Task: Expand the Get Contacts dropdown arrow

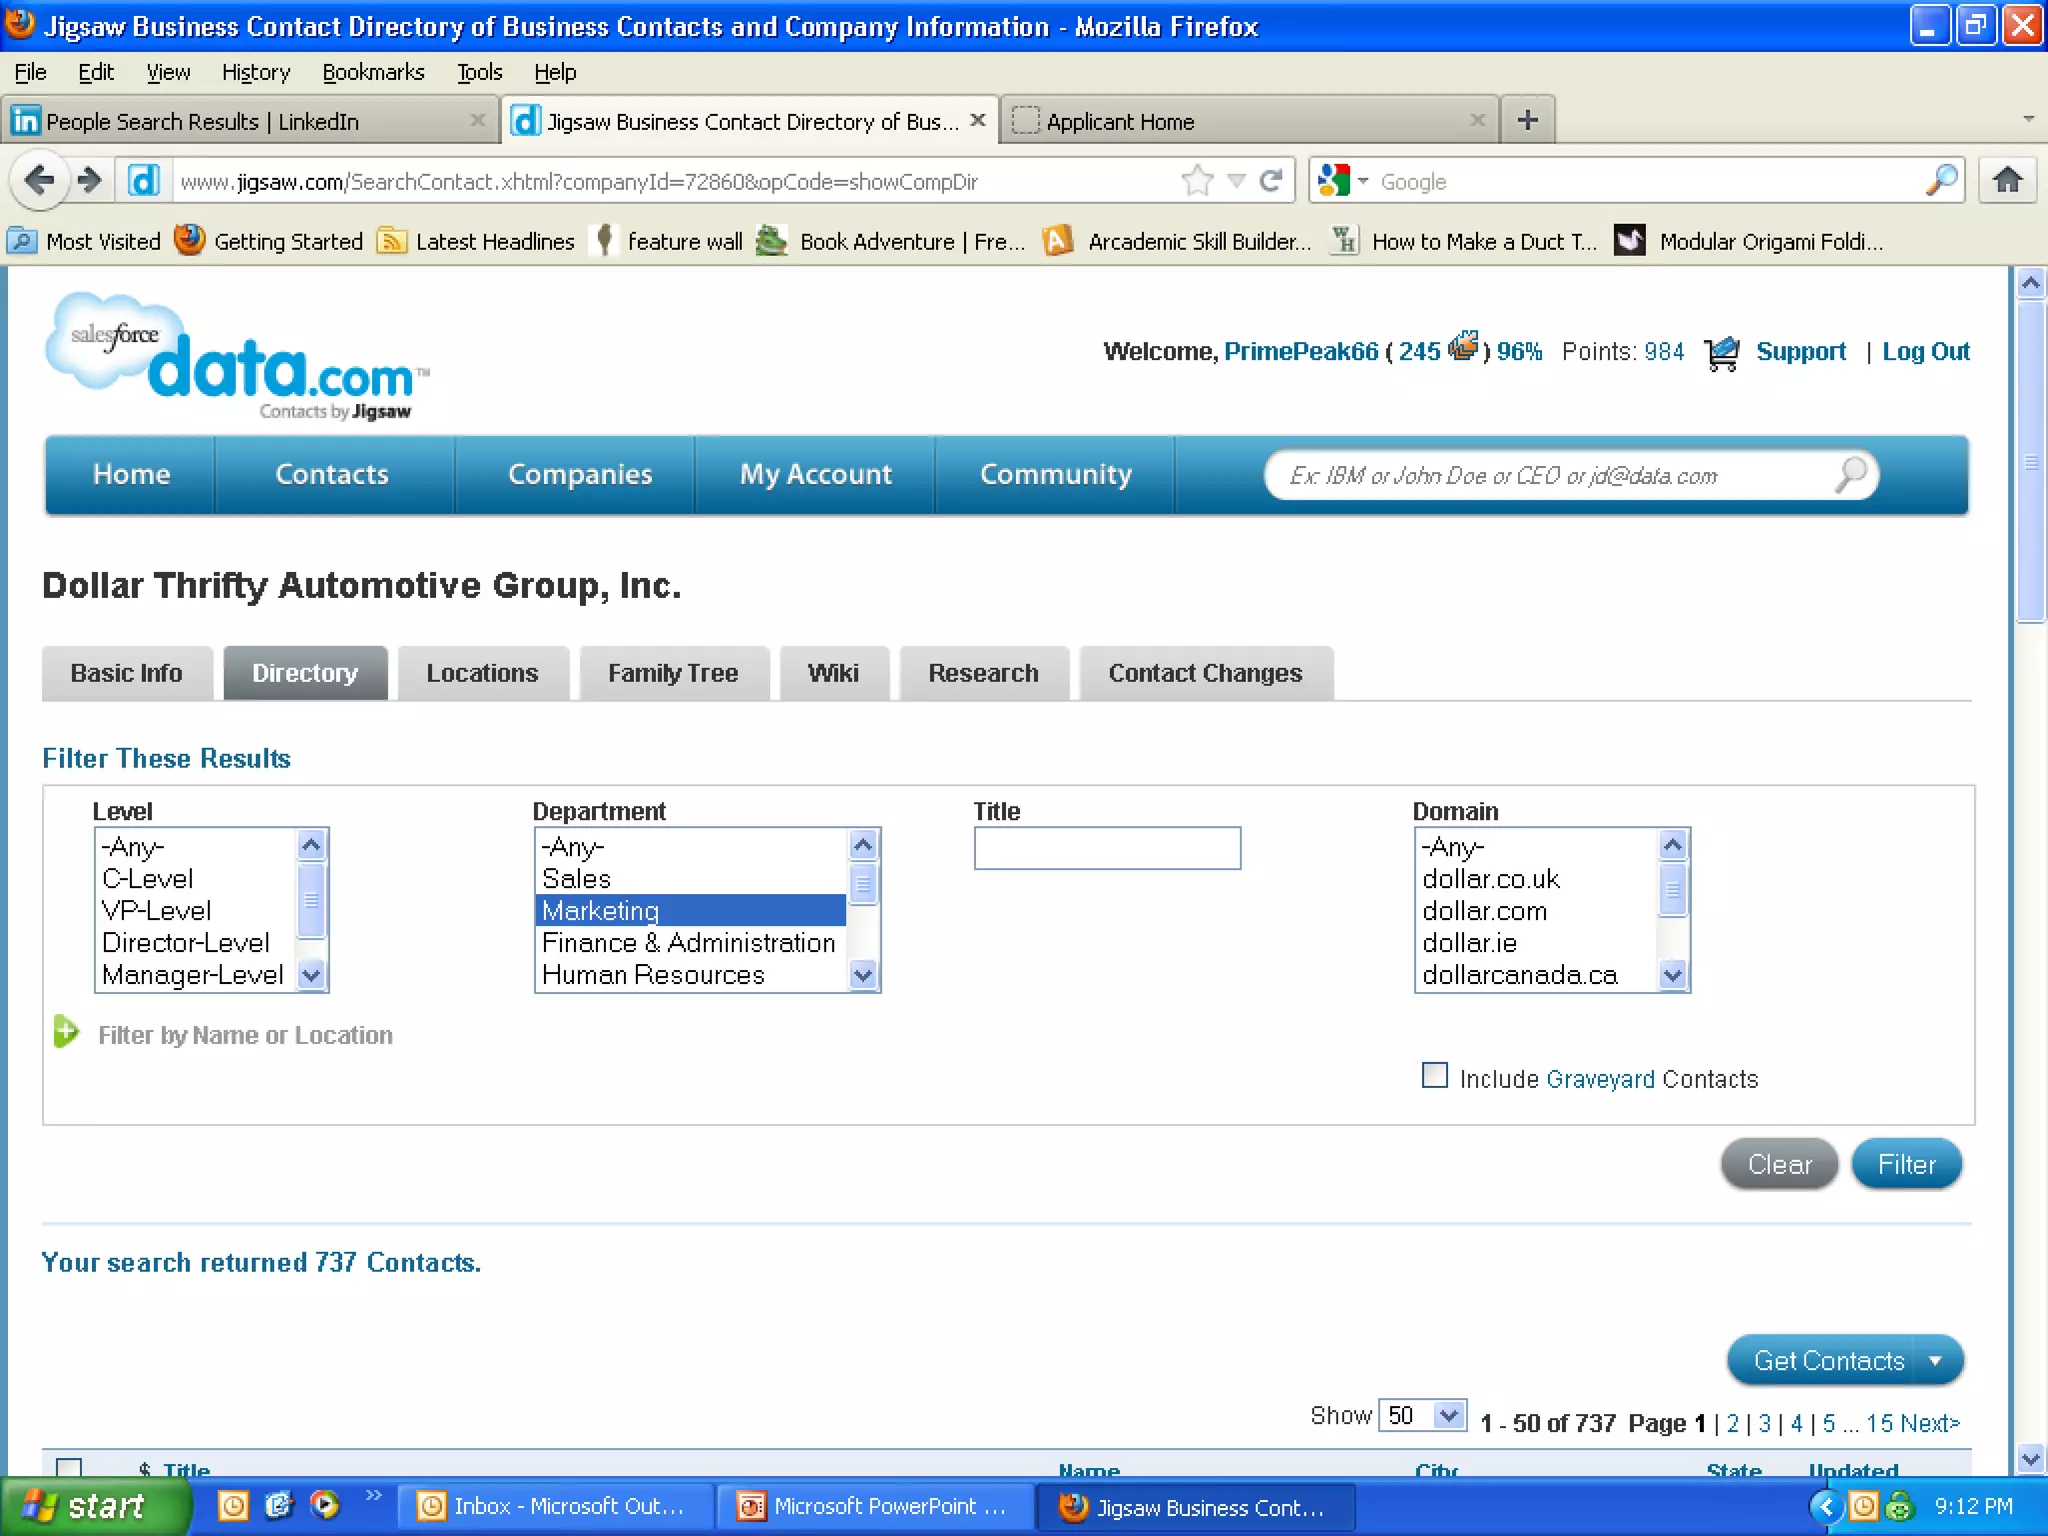Action: (x=1936, y=1361)
